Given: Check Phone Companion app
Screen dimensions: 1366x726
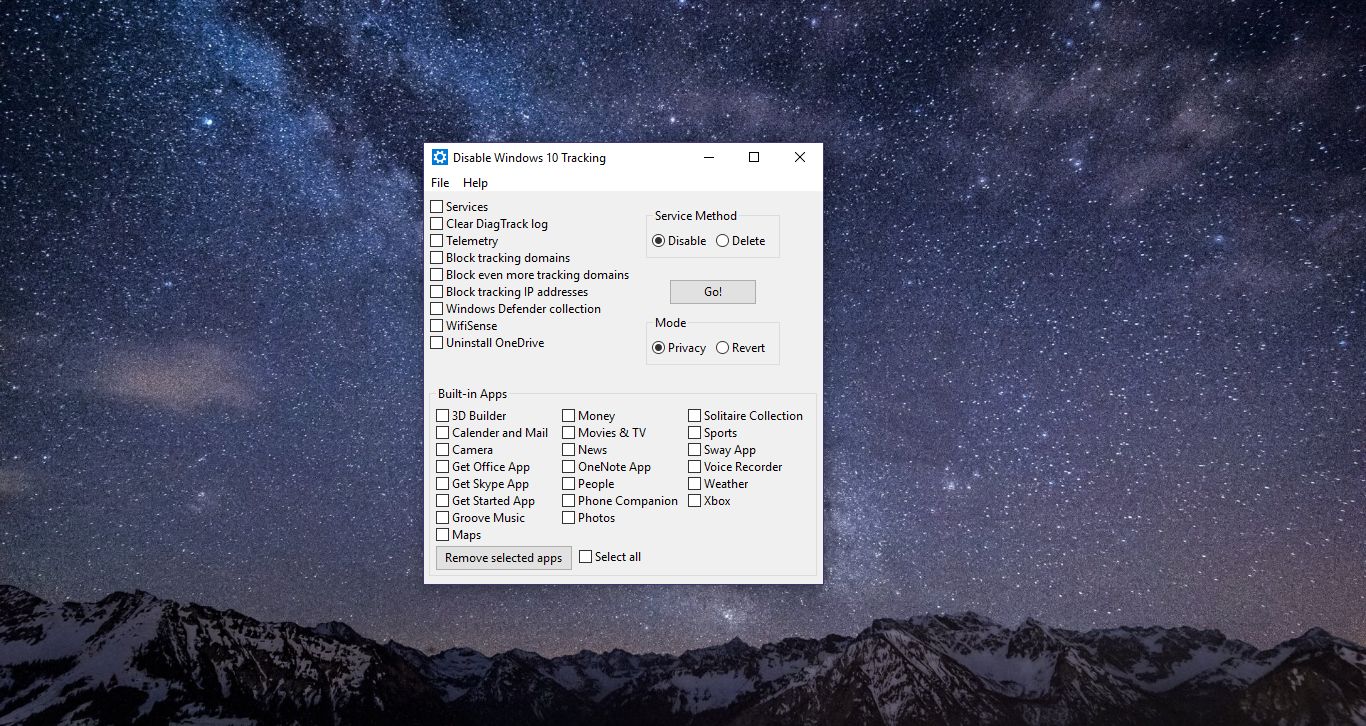Looking at the screenshot, I should pyautogui.click(x=569, y=501).
